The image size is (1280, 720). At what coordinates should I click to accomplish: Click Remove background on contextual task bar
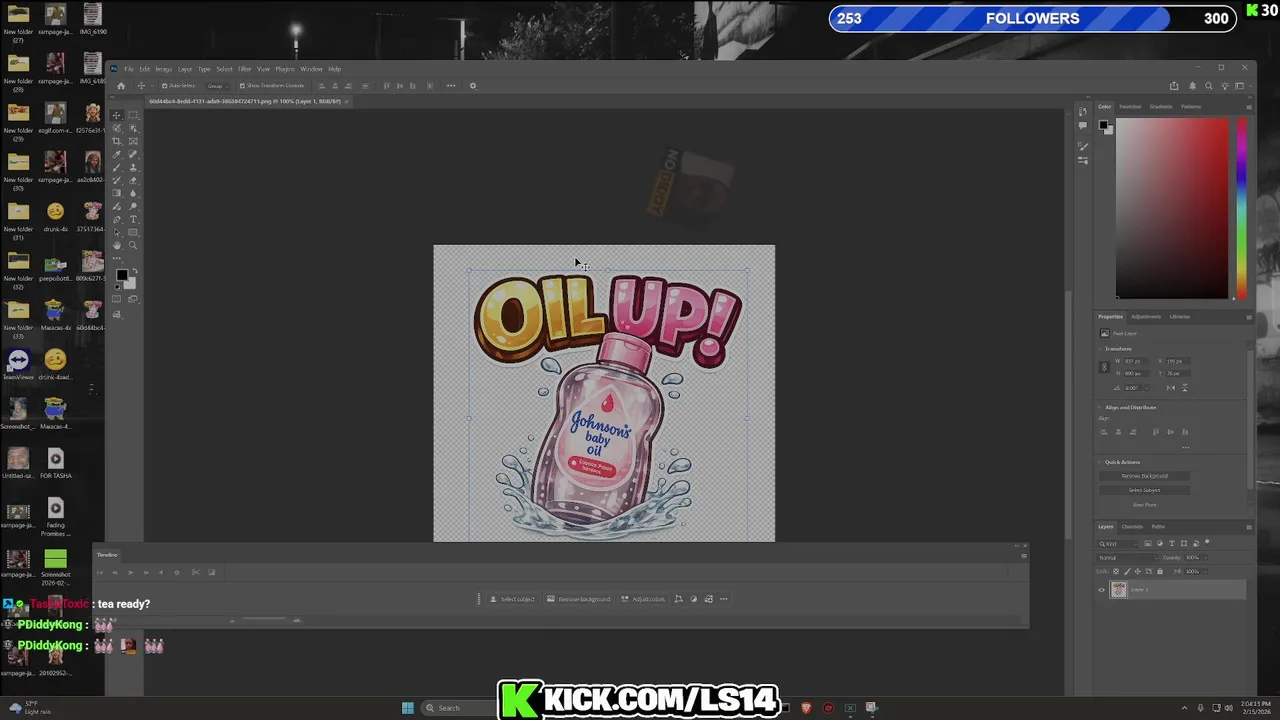pyautogui.click(x=579, y=599)
